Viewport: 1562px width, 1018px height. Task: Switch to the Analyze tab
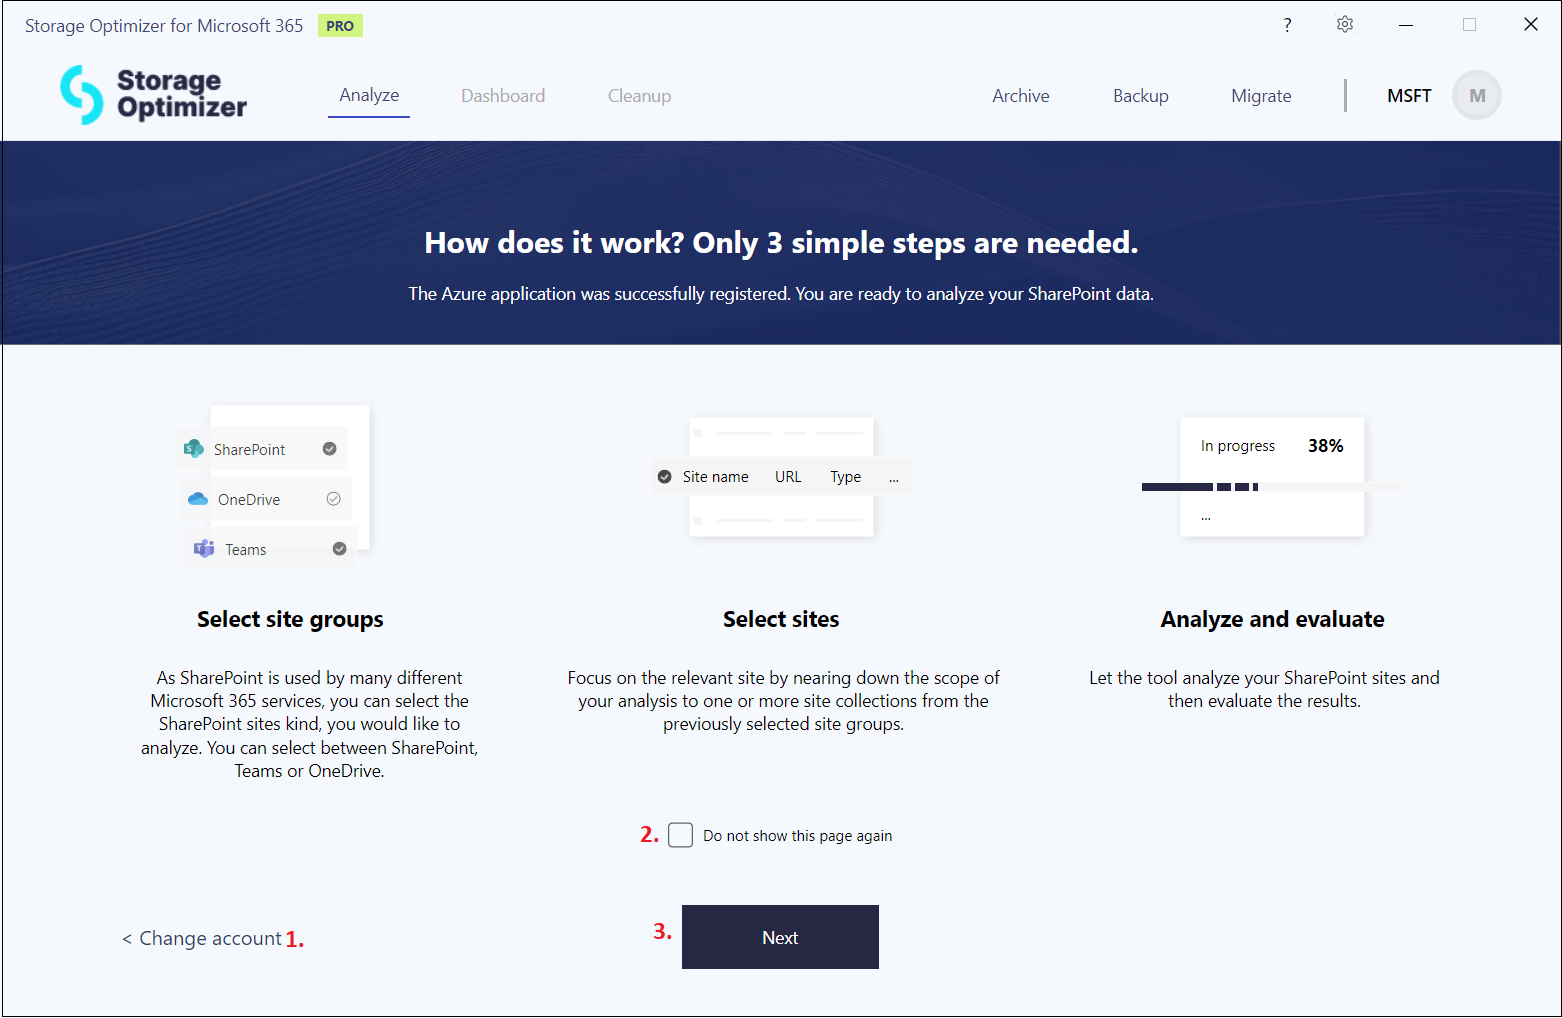coord(369,96)
